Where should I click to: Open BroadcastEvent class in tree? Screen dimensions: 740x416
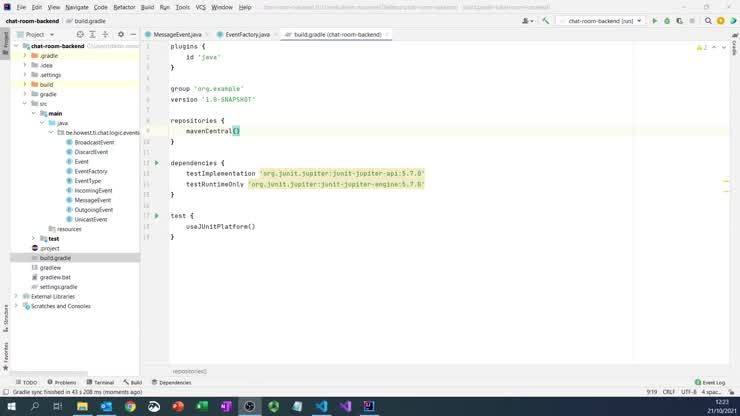[x=94, y=142]
